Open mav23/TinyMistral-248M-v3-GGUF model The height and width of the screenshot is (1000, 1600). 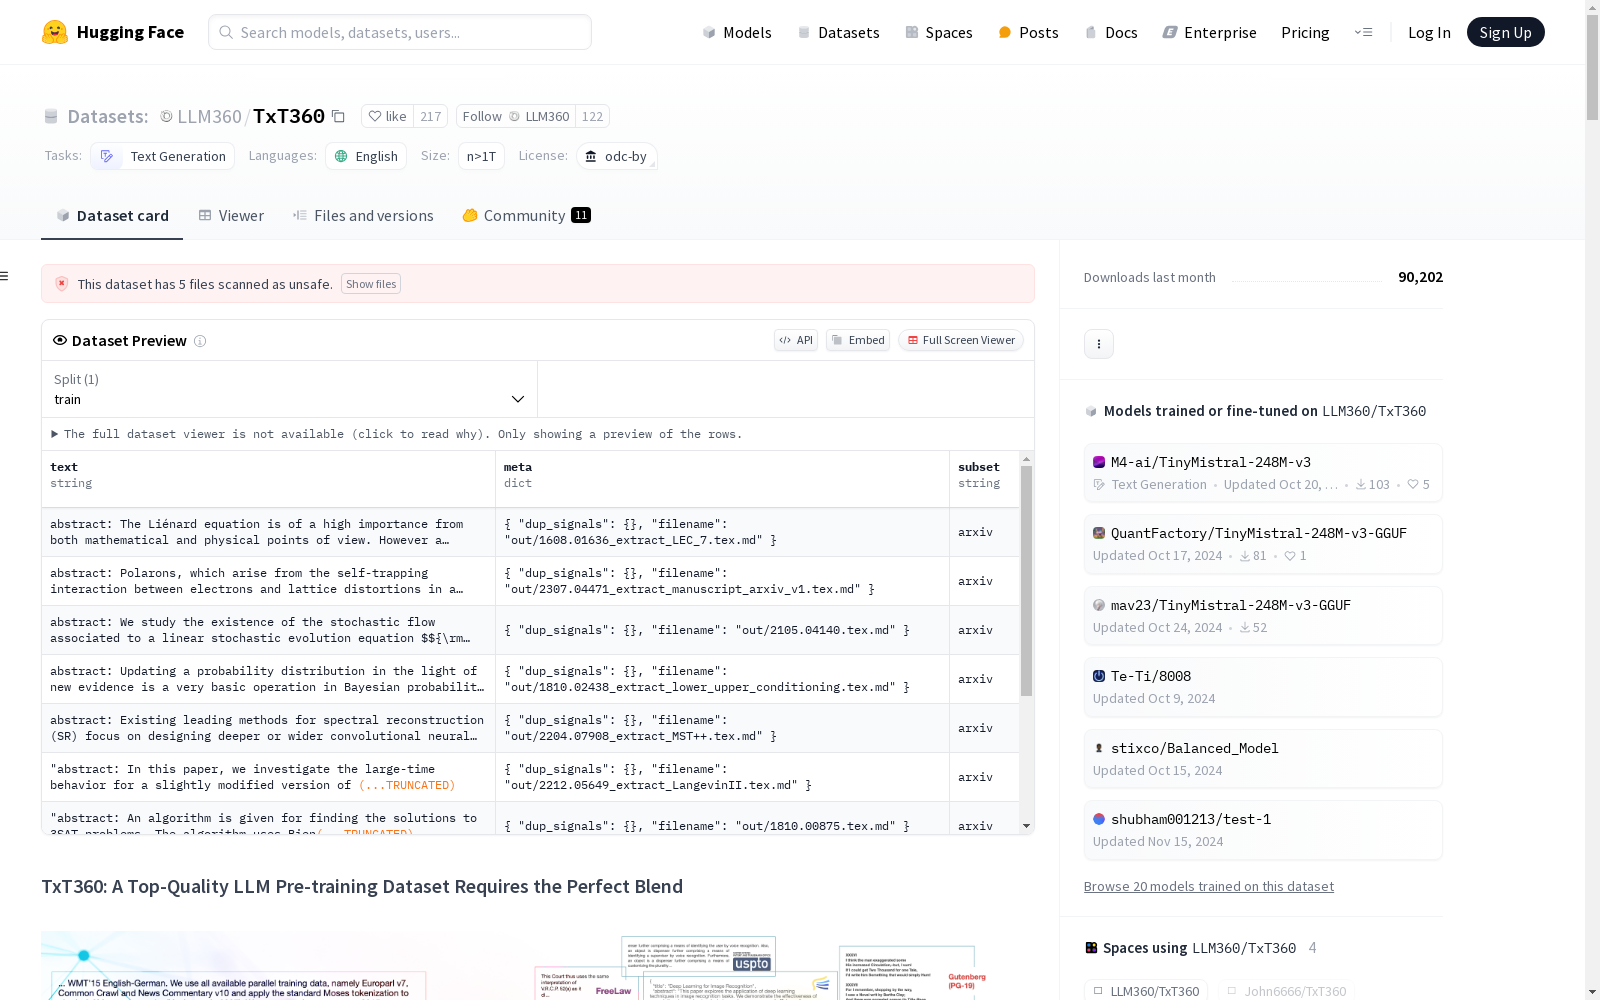1263,616
